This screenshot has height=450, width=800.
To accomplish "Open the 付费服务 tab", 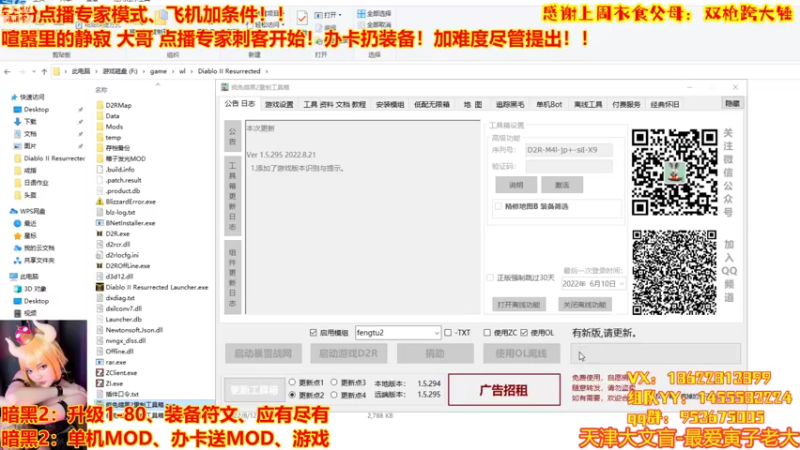I will coord(626,105).
